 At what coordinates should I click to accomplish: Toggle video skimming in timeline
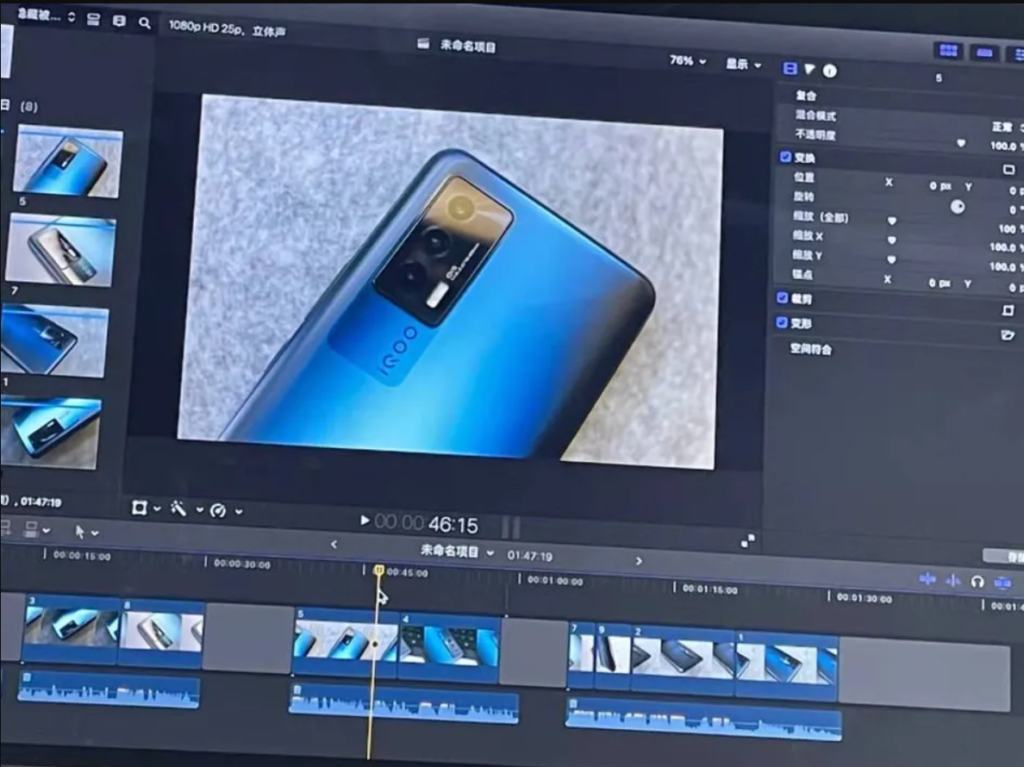[927, 579]
